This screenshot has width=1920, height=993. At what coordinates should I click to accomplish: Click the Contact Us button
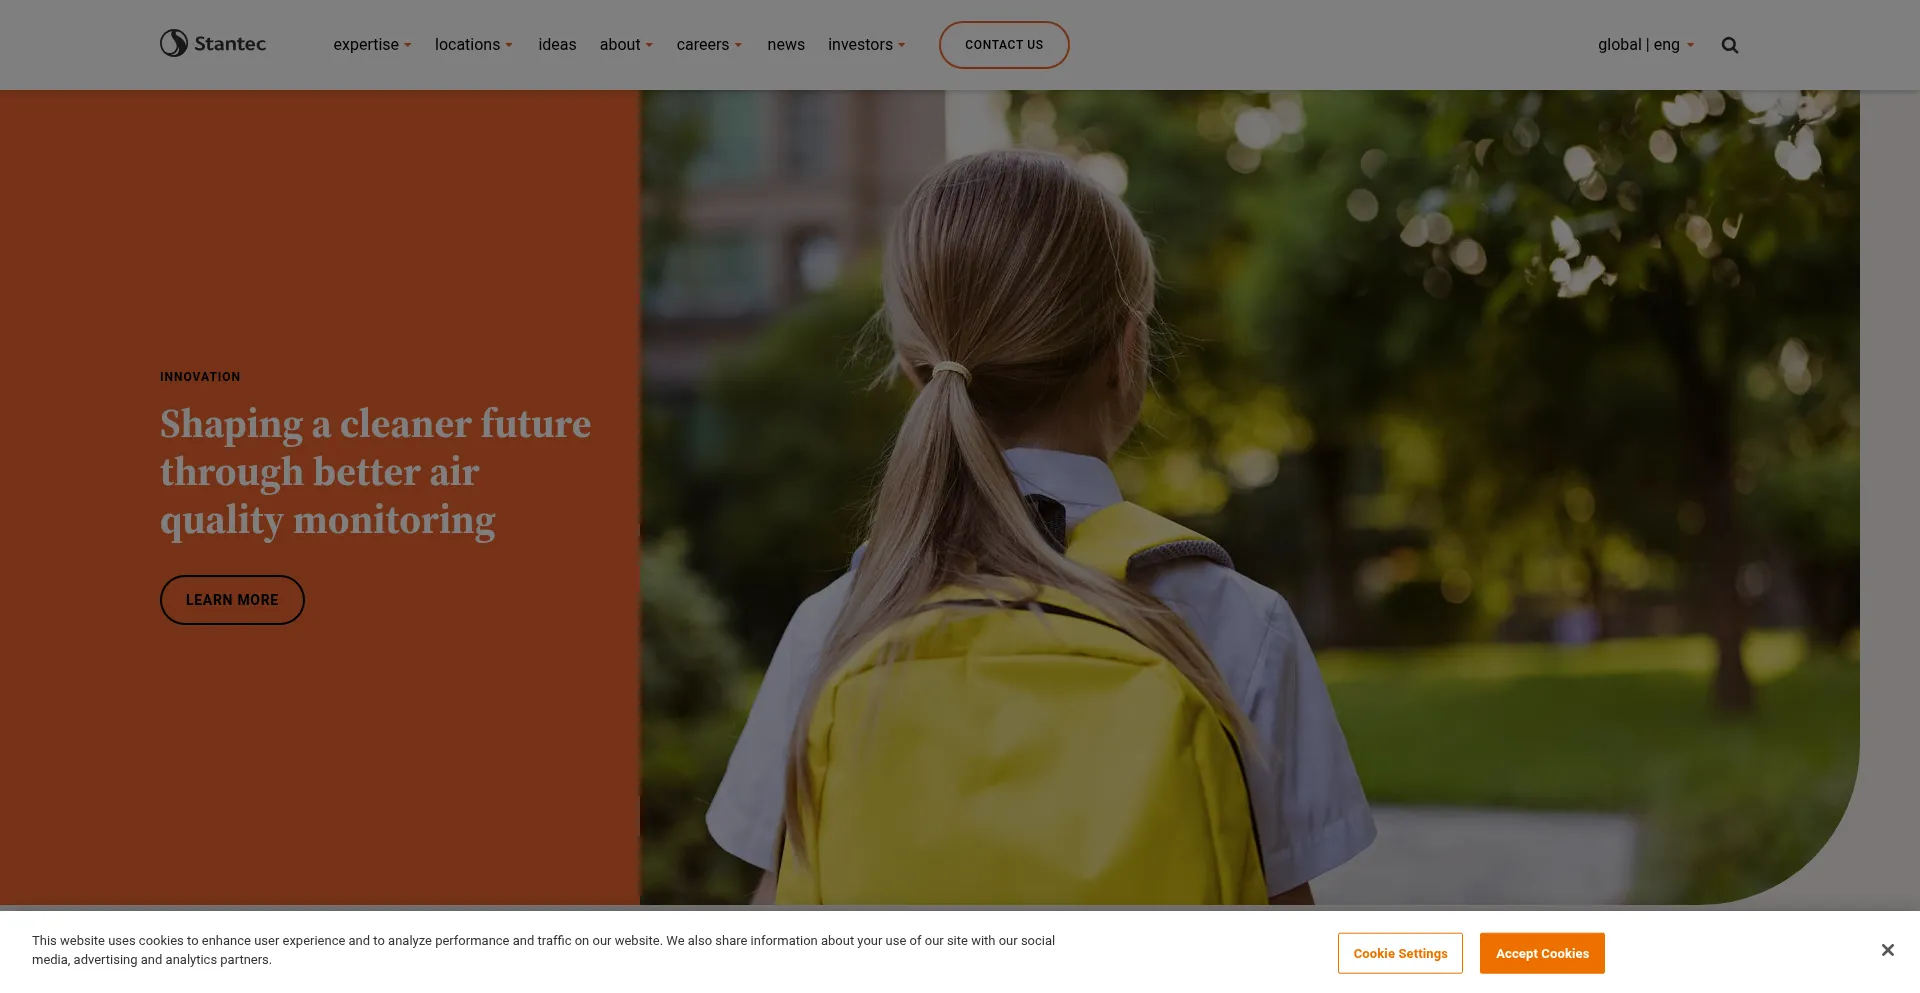(x=1004, y=45)
